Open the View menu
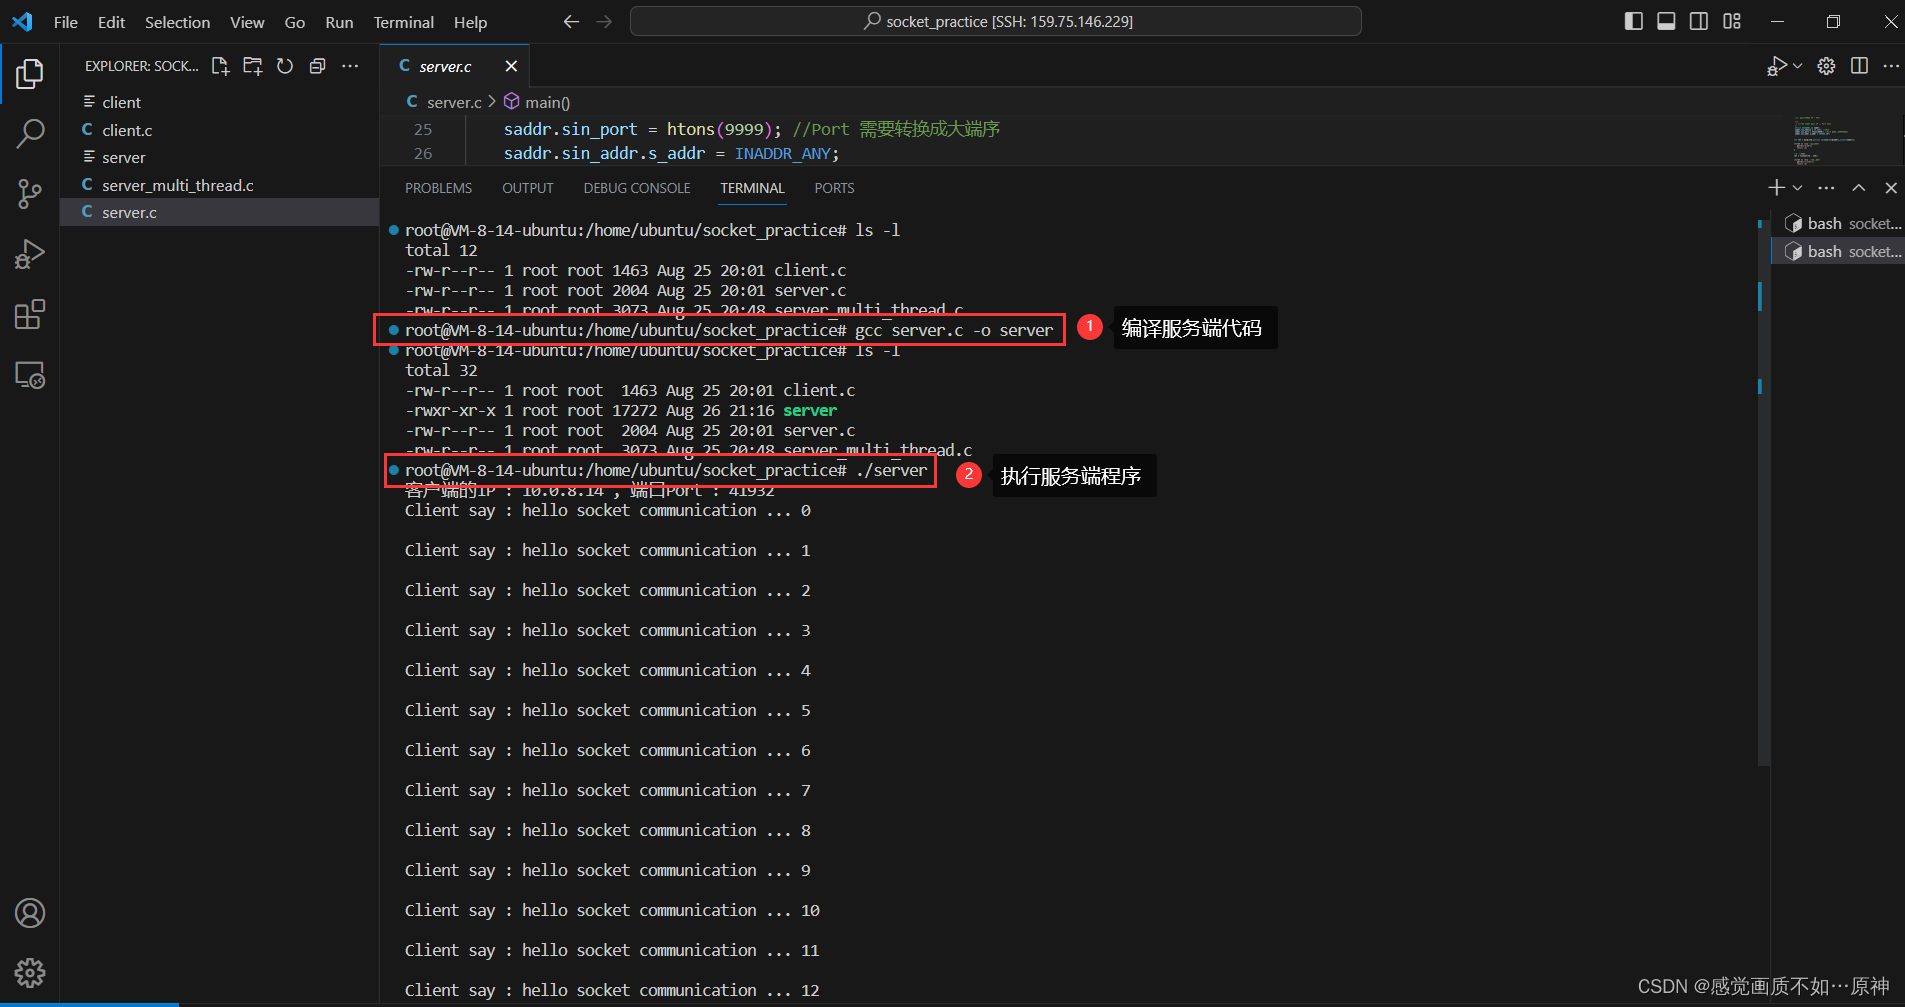Viewport: 1905px width, 1007px height. 247,22
